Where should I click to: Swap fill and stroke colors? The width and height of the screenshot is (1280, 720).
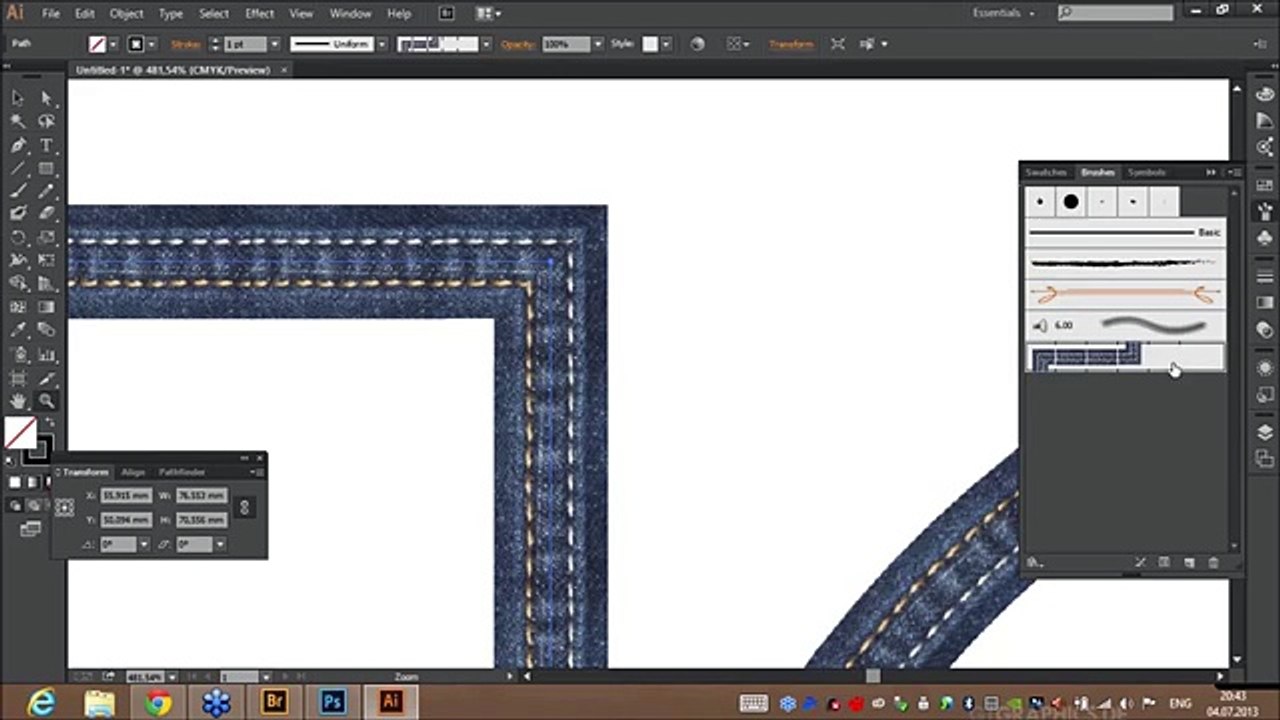pyautogui.click(x=50, y=423)
